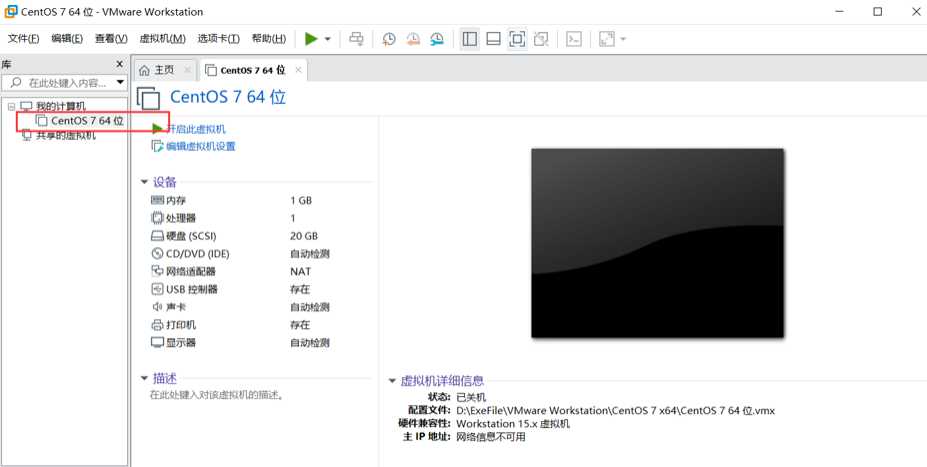This screenshot has width=927, height=467.
Task: Click the full screen mode icon
Action: [x=517, y=39]
